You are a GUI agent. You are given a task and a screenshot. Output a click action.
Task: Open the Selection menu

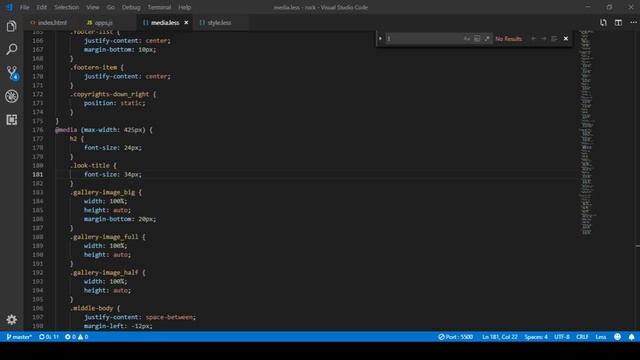pos(67,7)
